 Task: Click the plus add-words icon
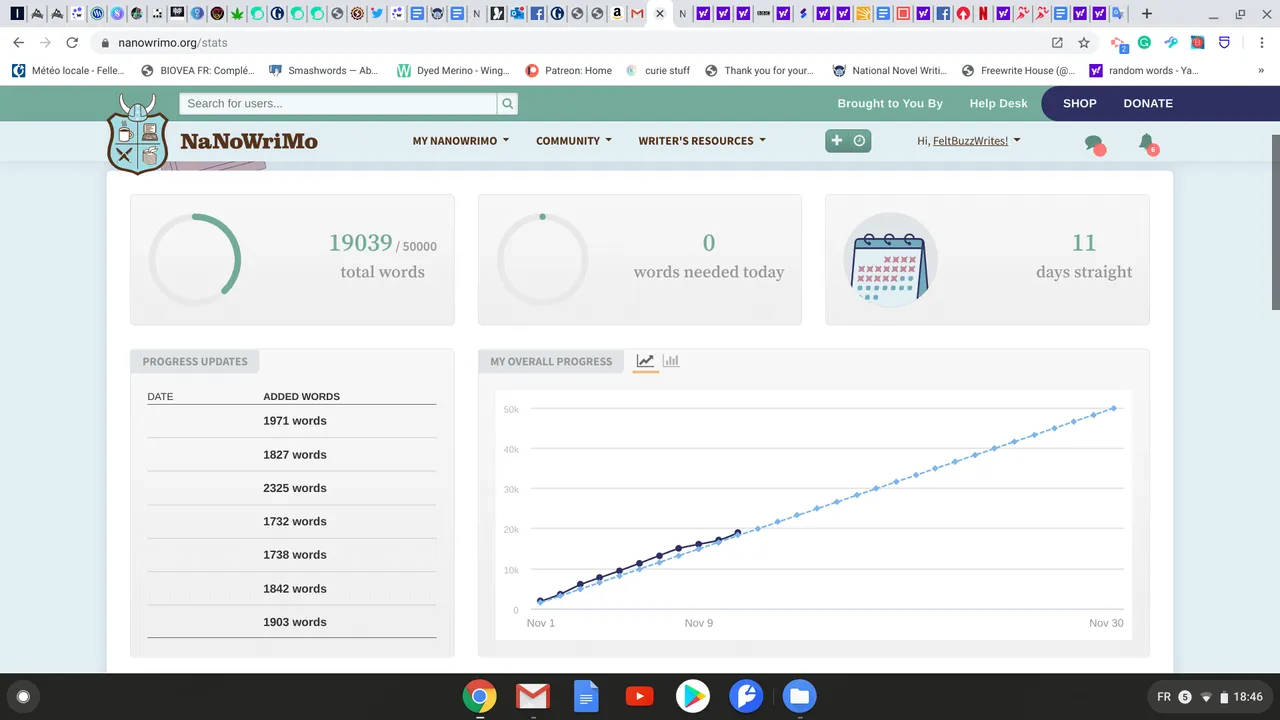click(x=837, y=141)
